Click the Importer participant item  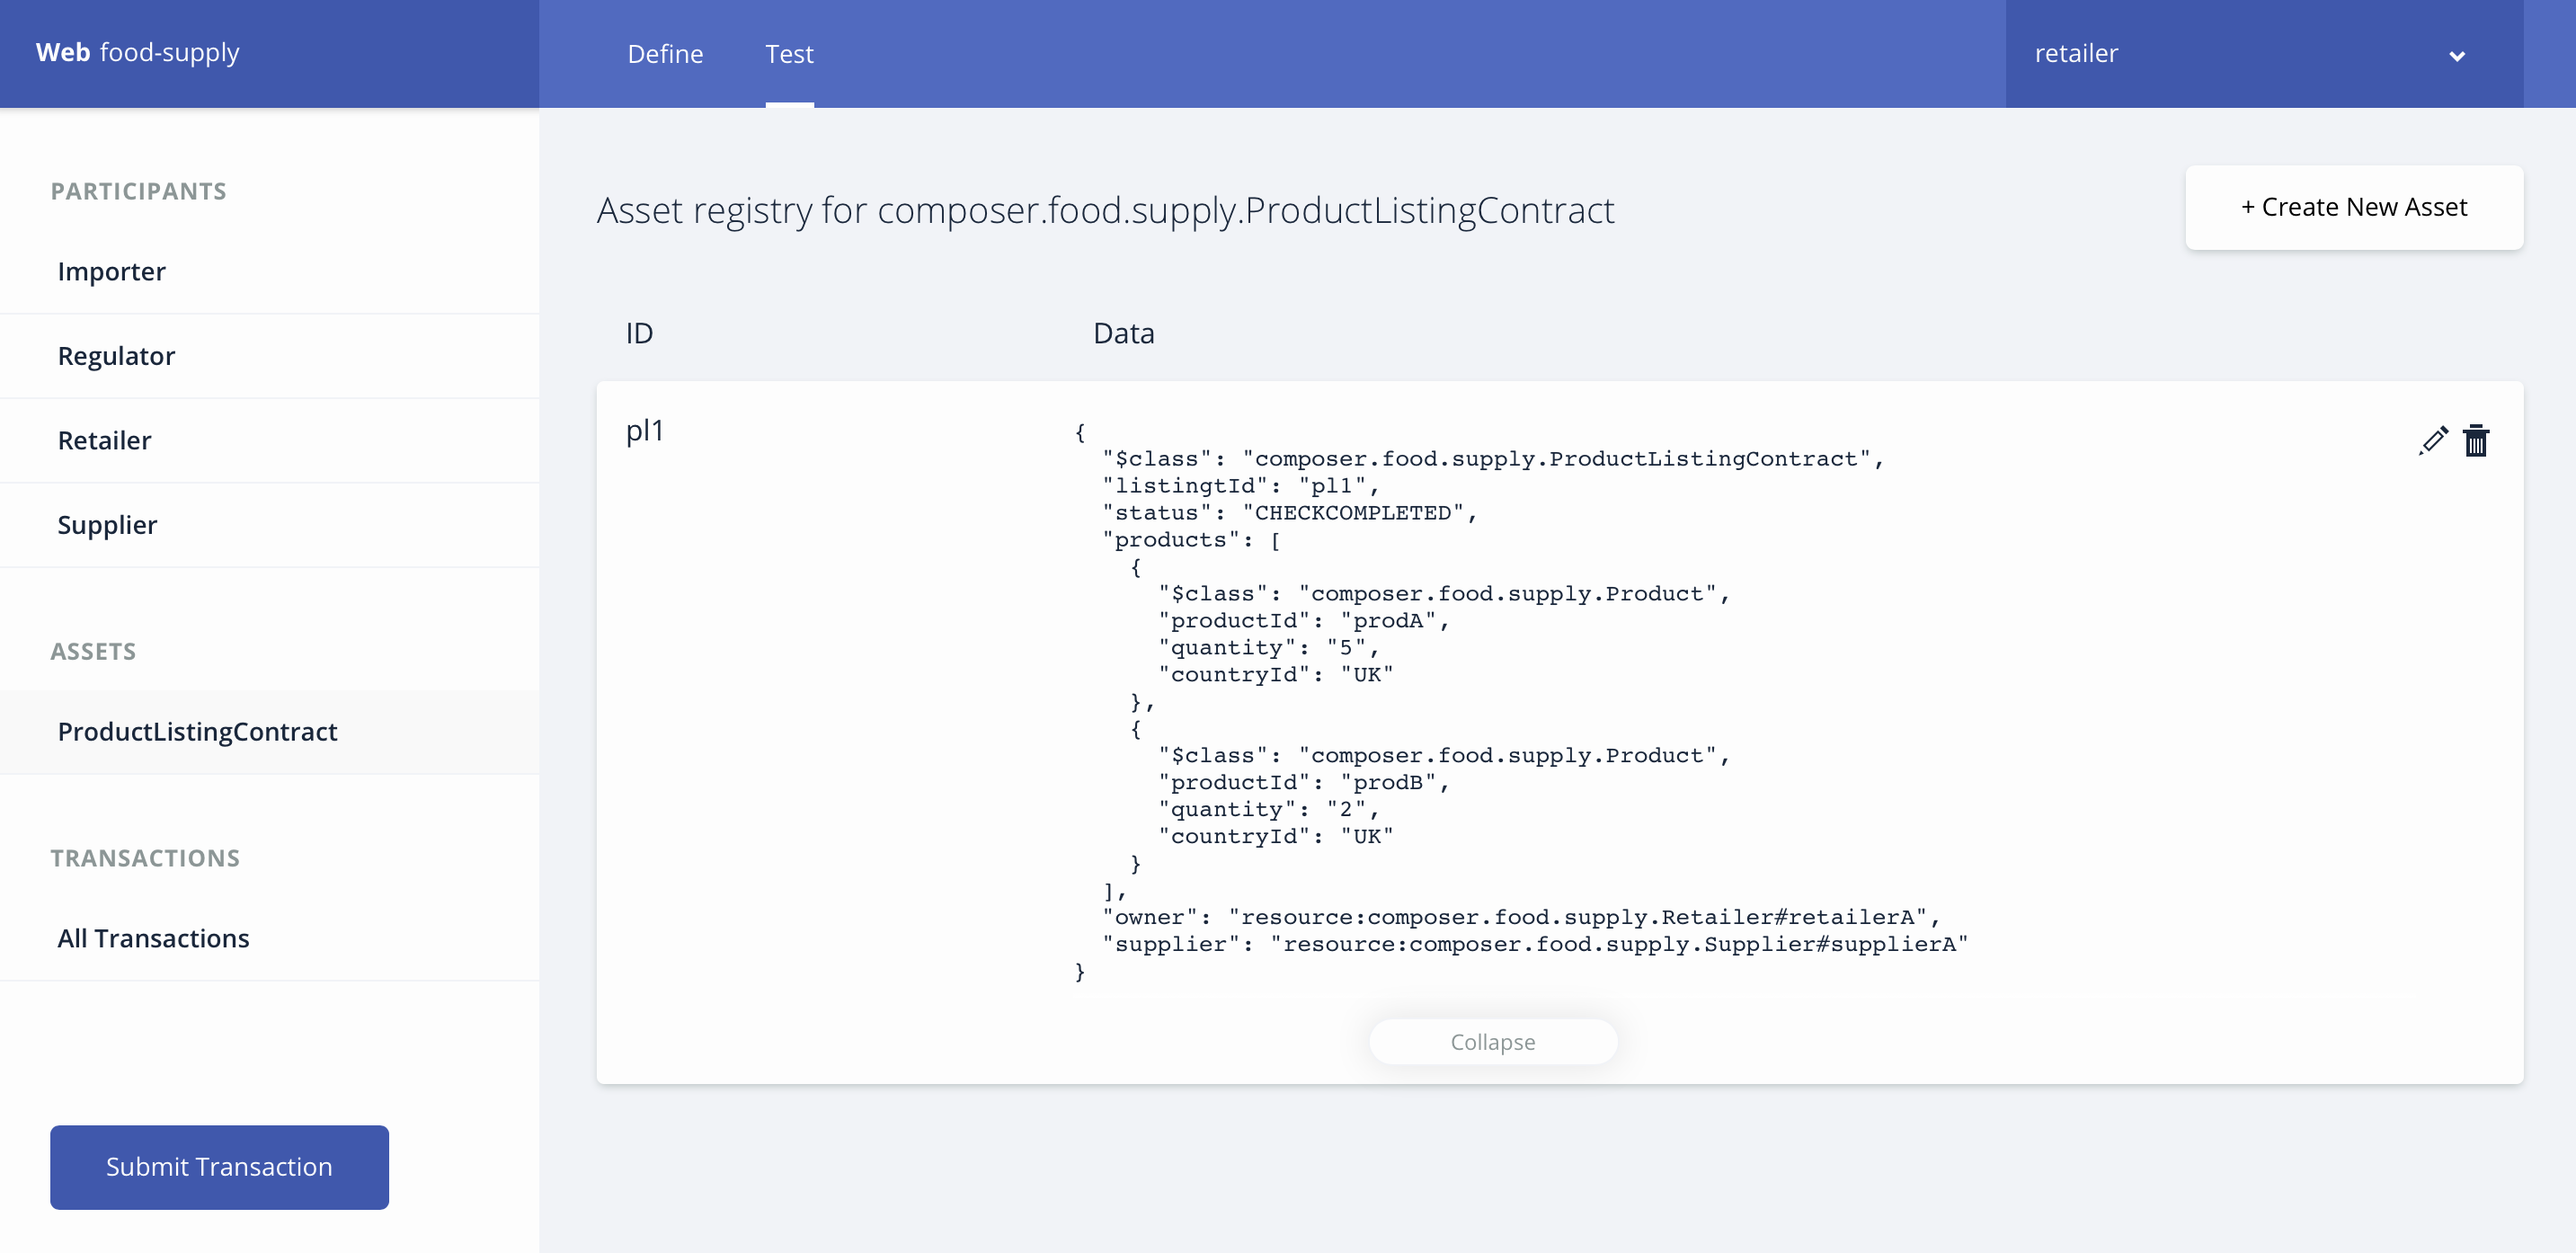(111, 270)
